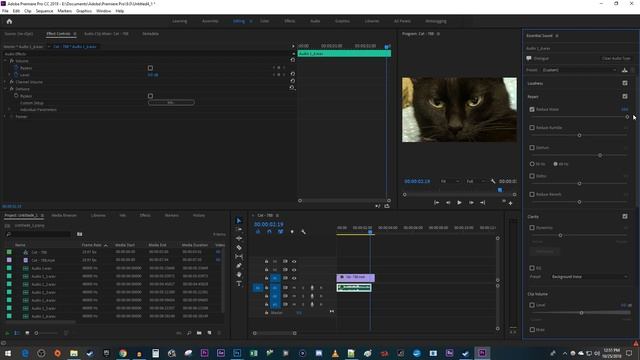Adjust the Reduce Rumble slider handle
The height and width of the screenshot is (360, 640).
(579, 136)
